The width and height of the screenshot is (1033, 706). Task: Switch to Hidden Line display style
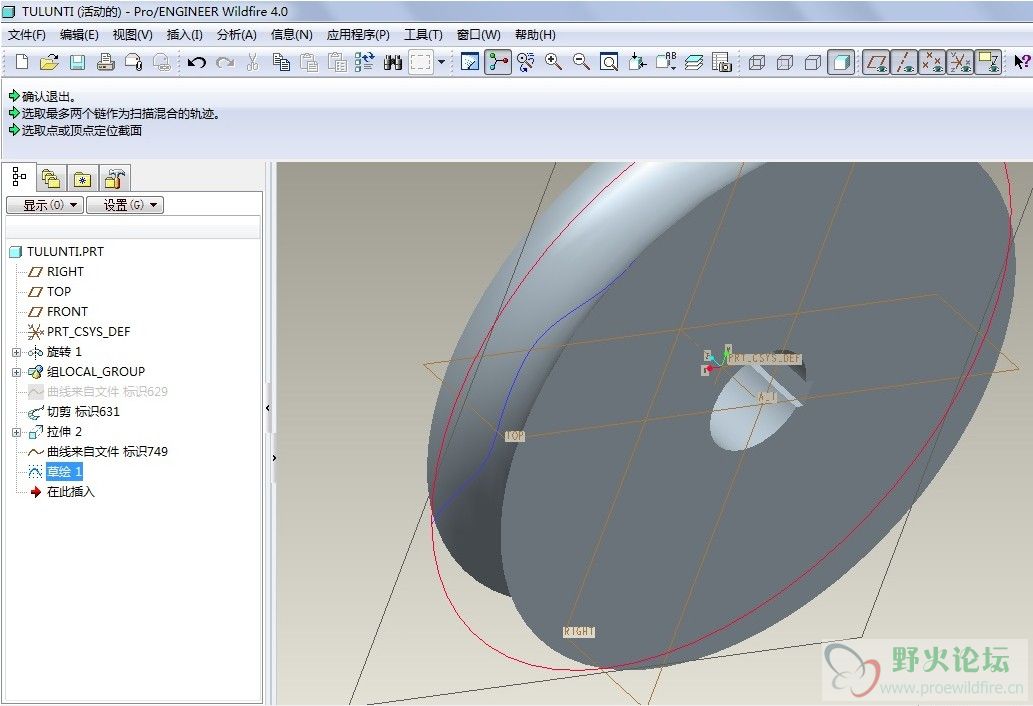coord(785,62)
